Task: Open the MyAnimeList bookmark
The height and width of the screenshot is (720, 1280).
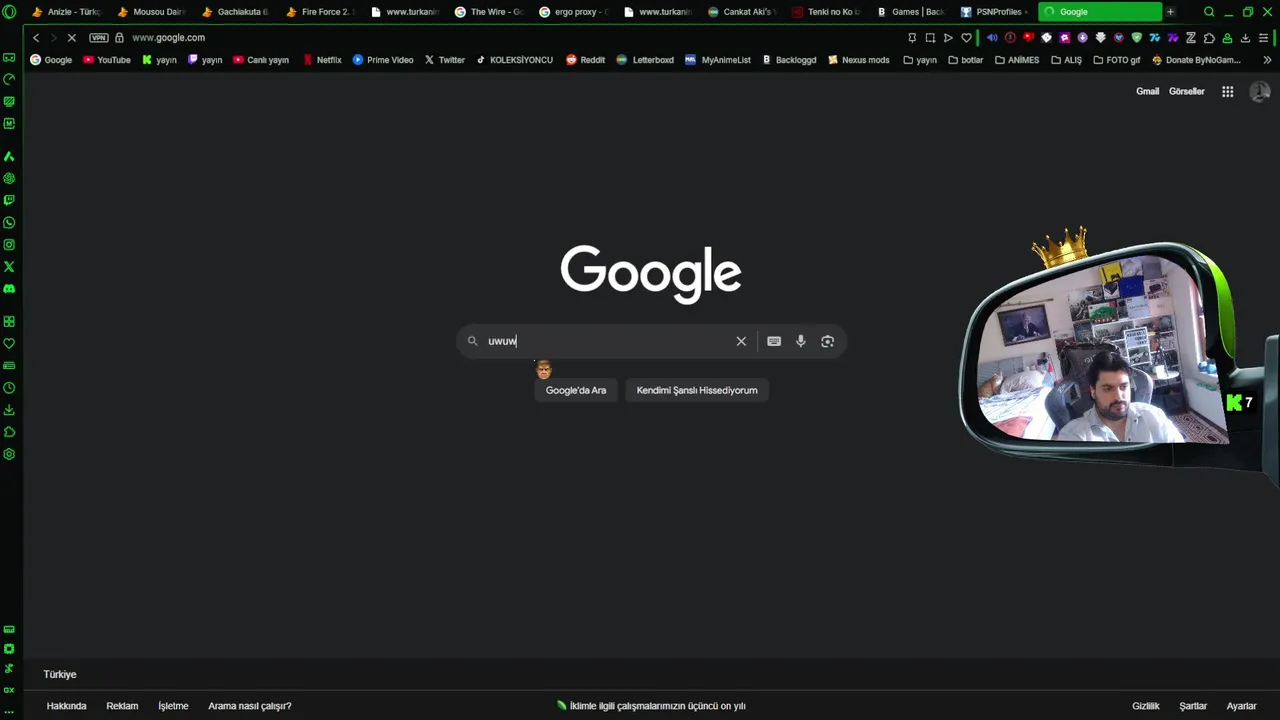Action: click(x=718, y=60)
